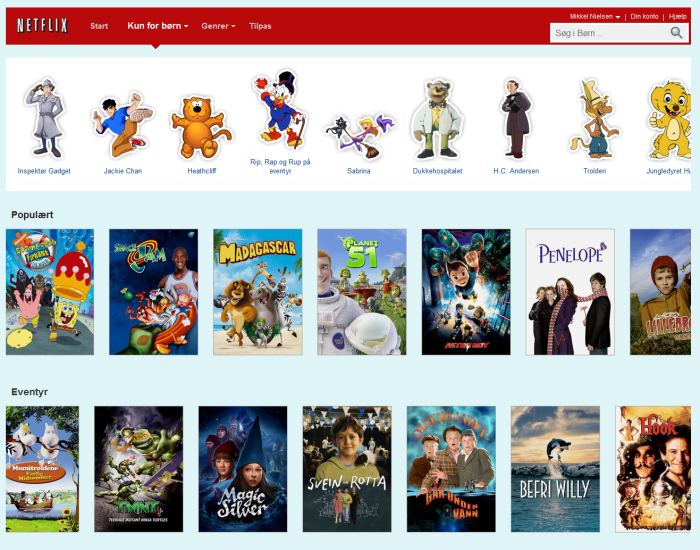Choose the H.C. Andersen character icon
This screenshot has height=550, width=700.
pos(516,118)
